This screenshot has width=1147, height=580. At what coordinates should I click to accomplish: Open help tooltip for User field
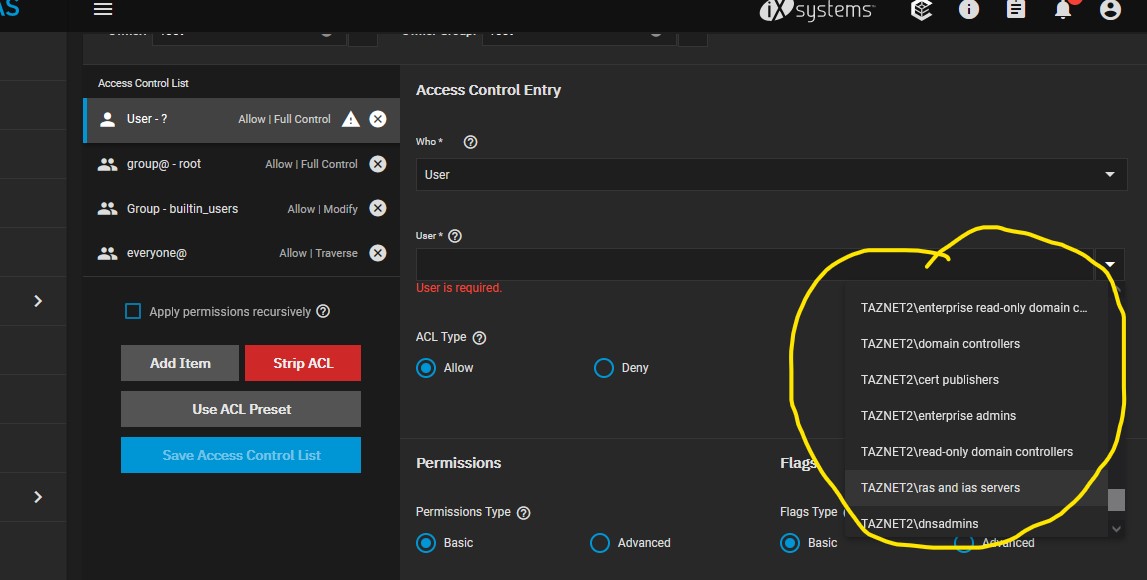point(455,236)
